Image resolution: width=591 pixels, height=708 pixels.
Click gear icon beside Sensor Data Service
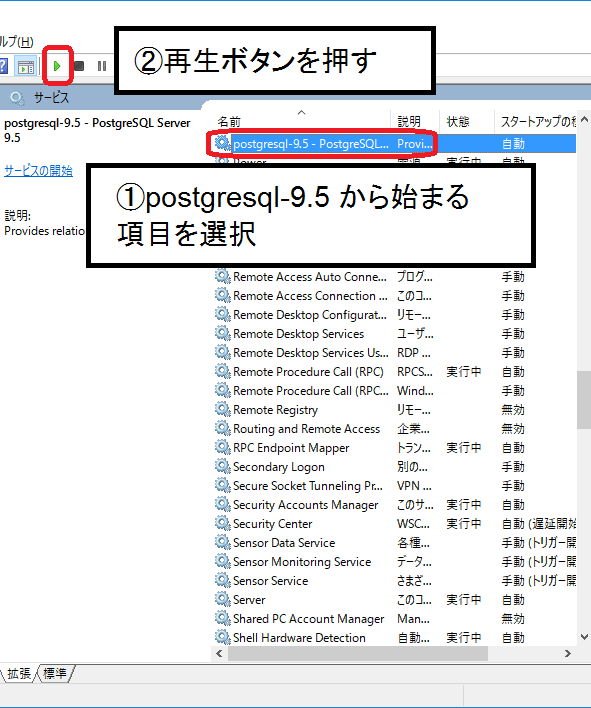point(222,541)
